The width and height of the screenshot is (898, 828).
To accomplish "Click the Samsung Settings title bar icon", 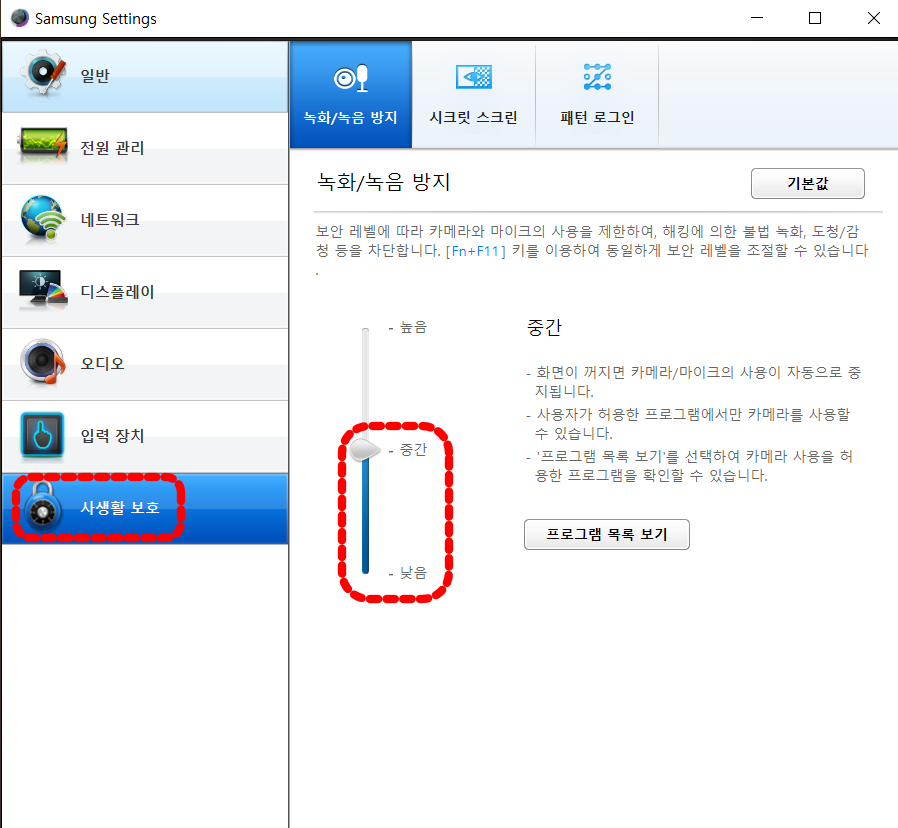I will pos(19,18).
